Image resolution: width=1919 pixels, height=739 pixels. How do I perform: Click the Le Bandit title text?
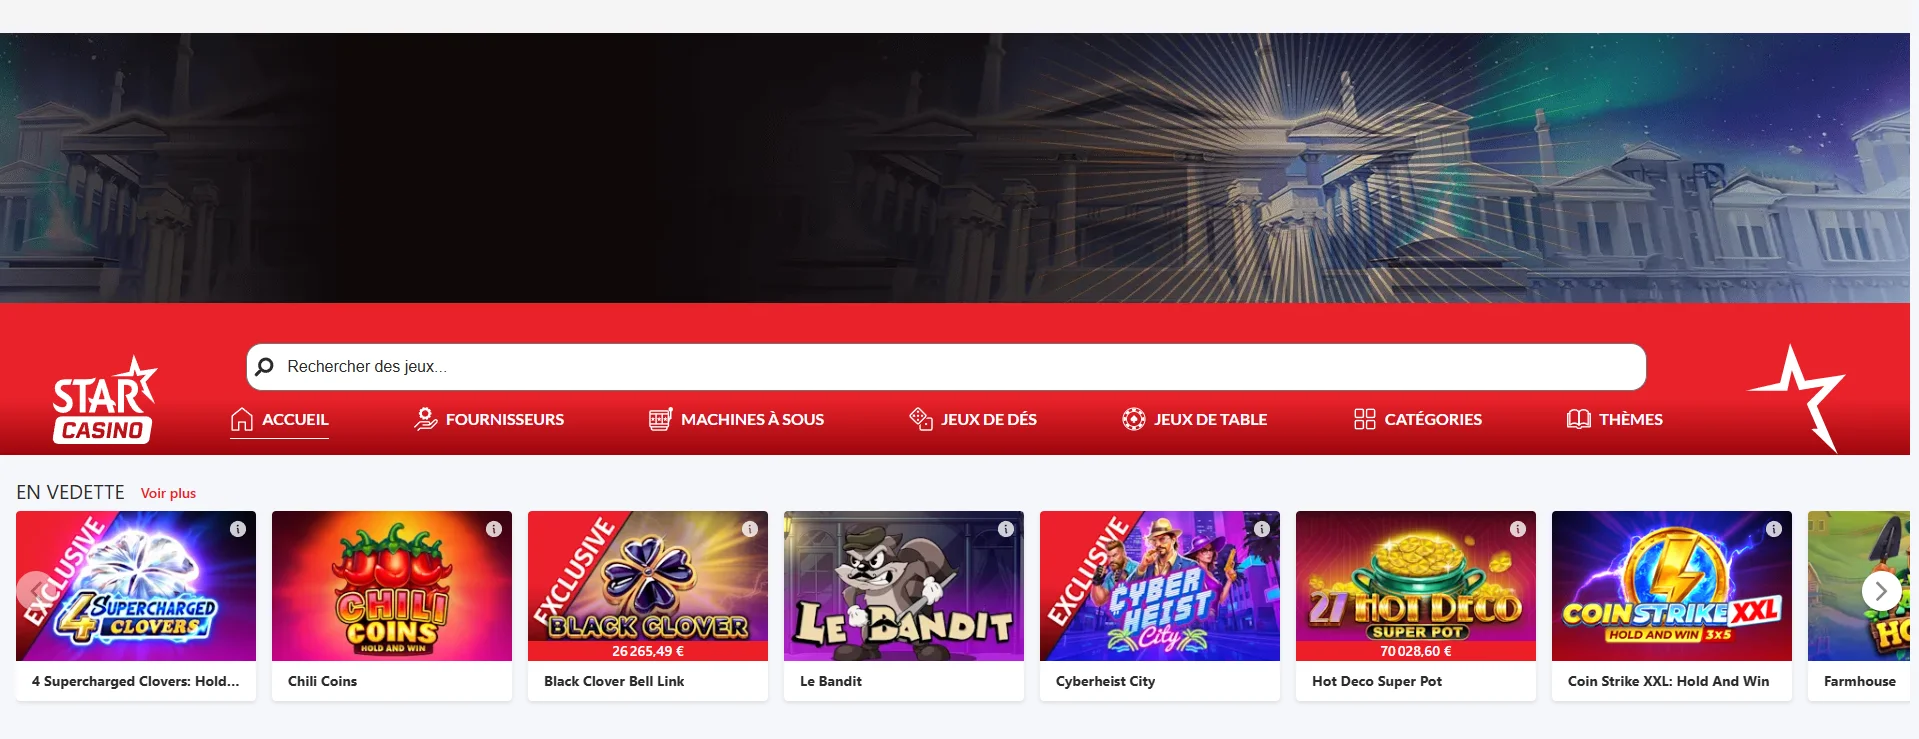pyautogui.click(x=831, y=681)
